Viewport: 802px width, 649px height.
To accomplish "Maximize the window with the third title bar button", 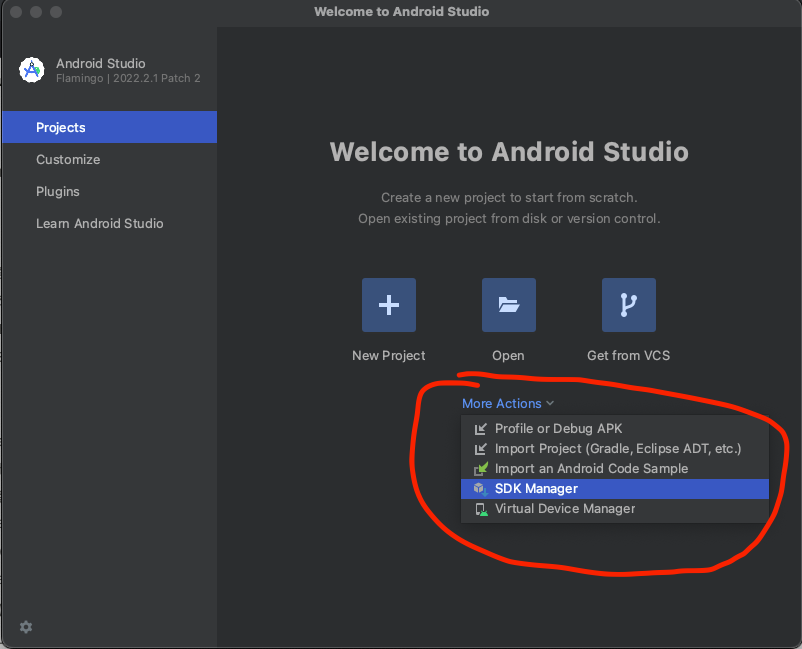I will click(x=56, y=12).
